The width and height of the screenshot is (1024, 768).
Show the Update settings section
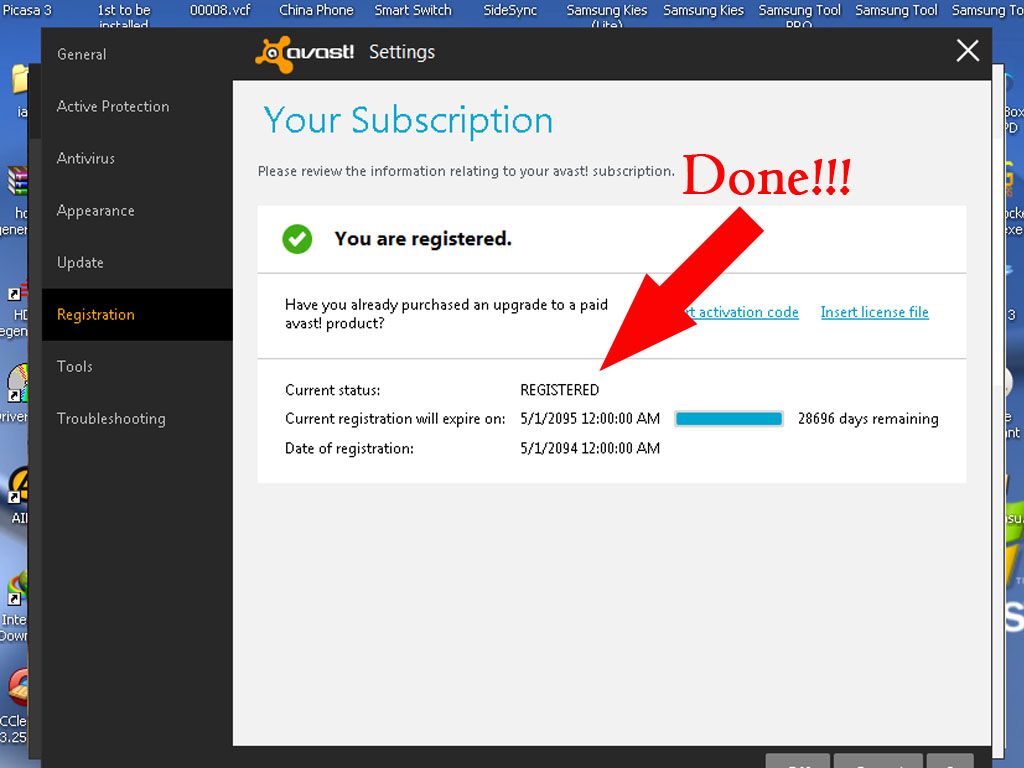80,262
